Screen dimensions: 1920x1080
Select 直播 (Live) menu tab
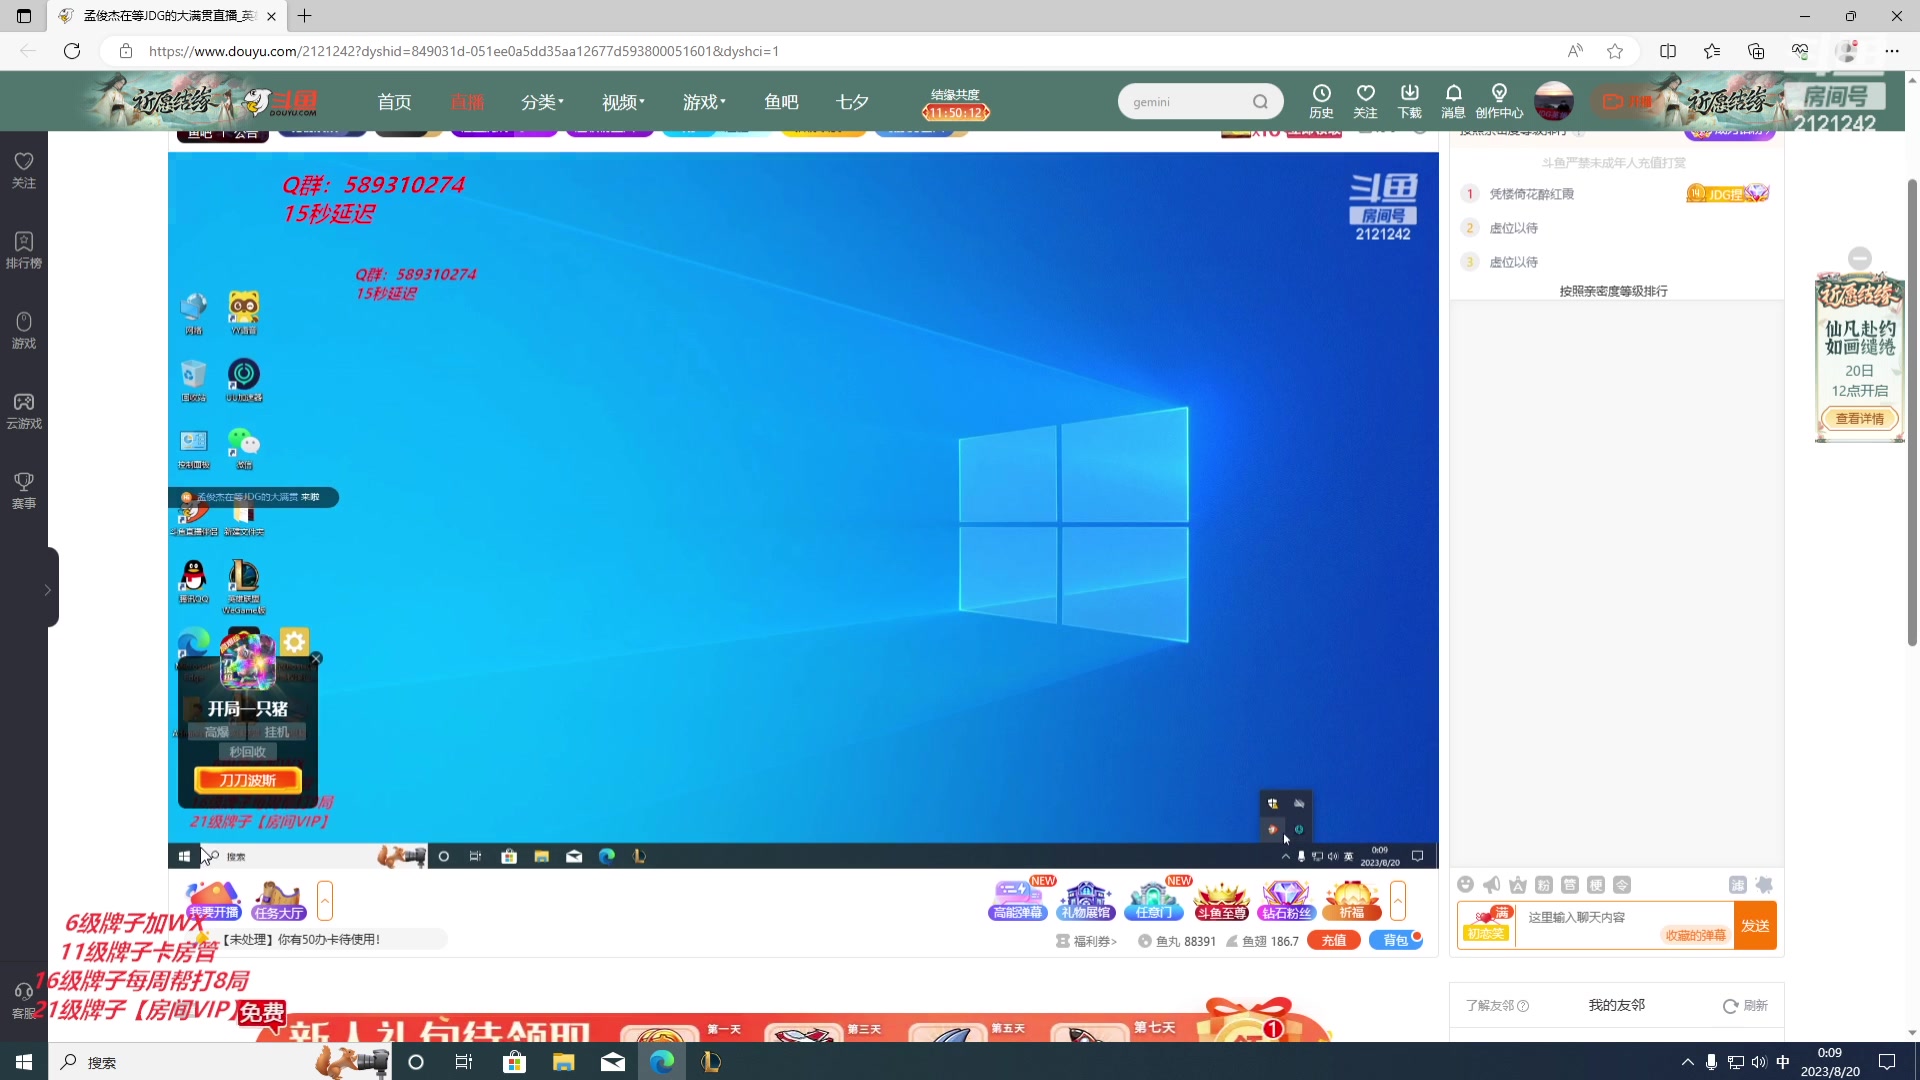467,102
